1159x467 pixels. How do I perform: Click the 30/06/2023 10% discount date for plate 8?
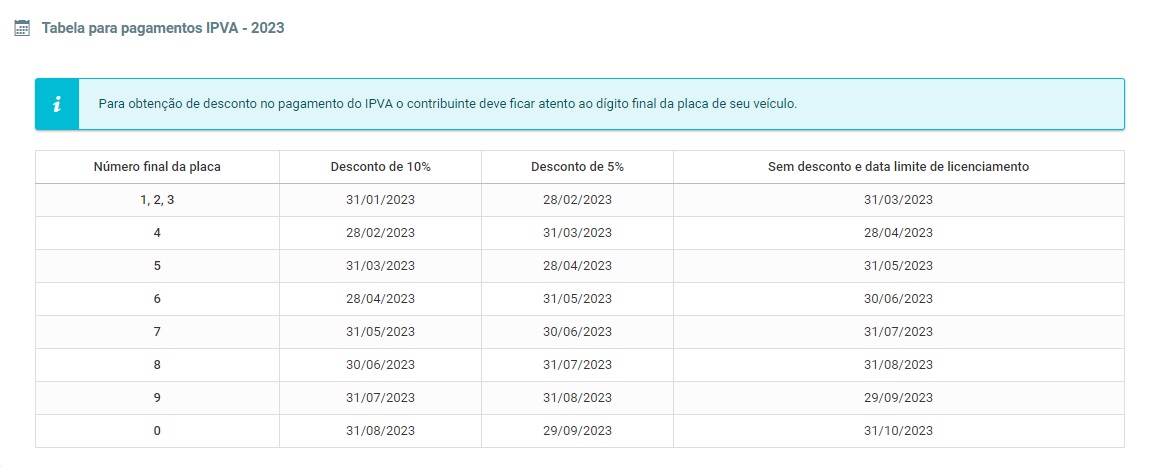381,364
